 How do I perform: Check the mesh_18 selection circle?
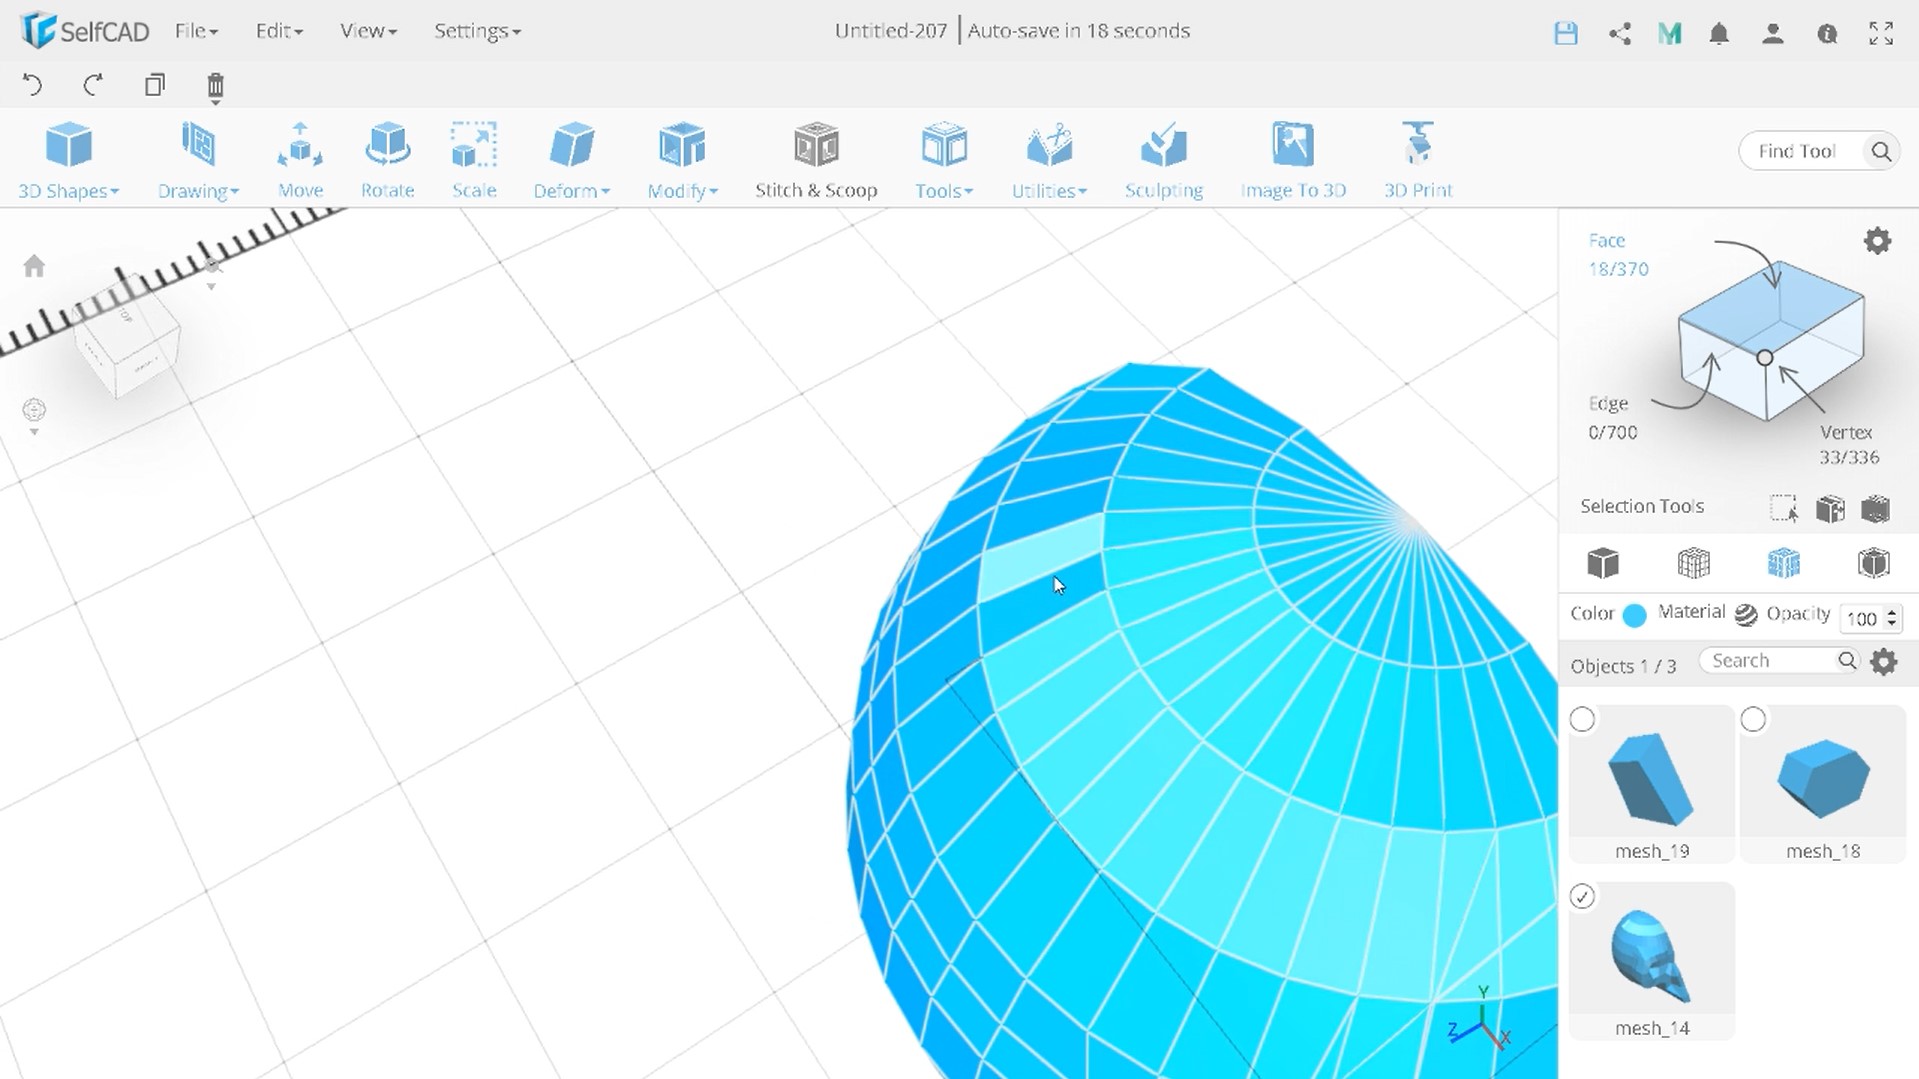coord(1753,719)
